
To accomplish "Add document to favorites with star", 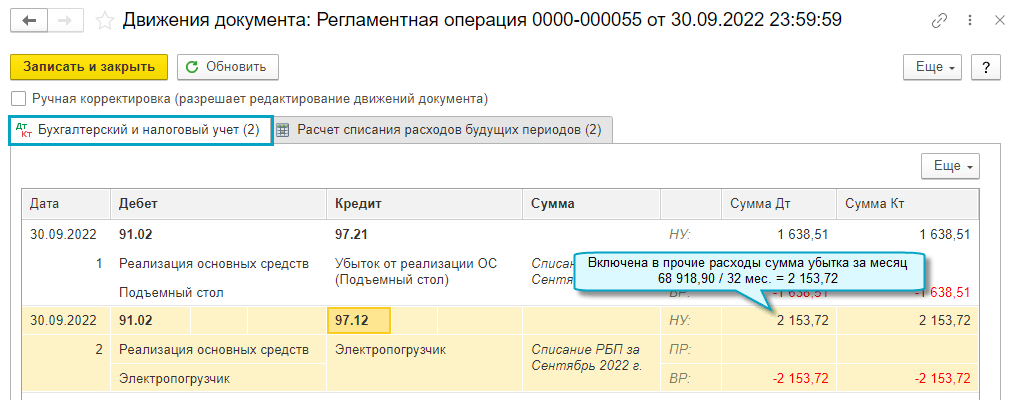I will click(x=104, y=20).
